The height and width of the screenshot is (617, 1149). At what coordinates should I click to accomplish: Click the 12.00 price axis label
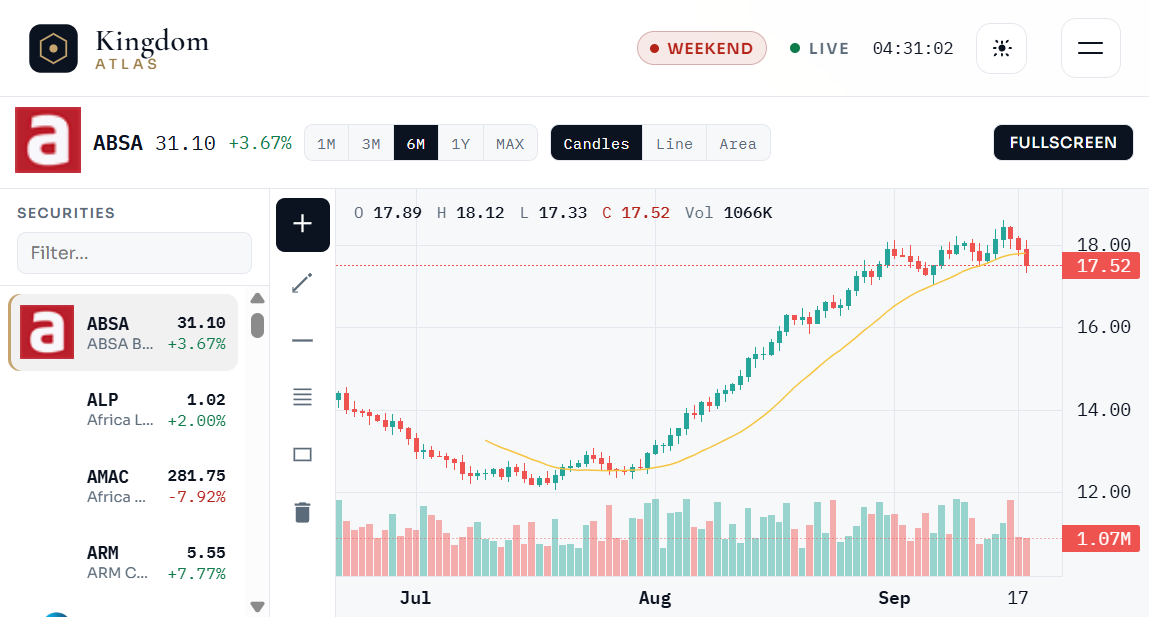pos(1103,492)
